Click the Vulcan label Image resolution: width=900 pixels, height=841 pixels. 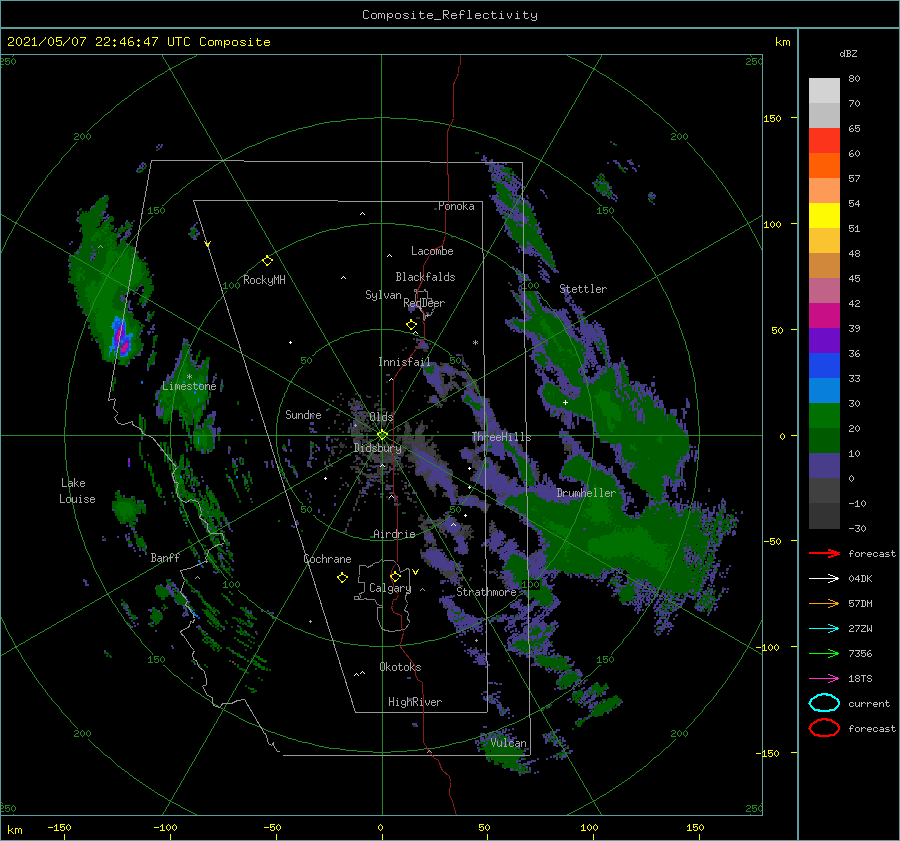coord(509,743)
